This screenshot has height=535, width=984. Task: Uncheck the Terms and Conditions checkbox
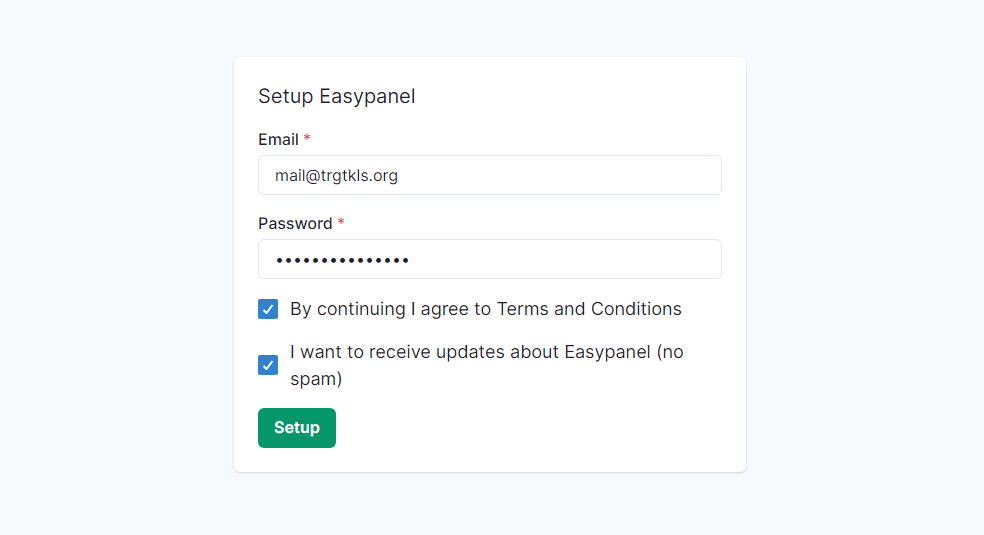[268, 309]
